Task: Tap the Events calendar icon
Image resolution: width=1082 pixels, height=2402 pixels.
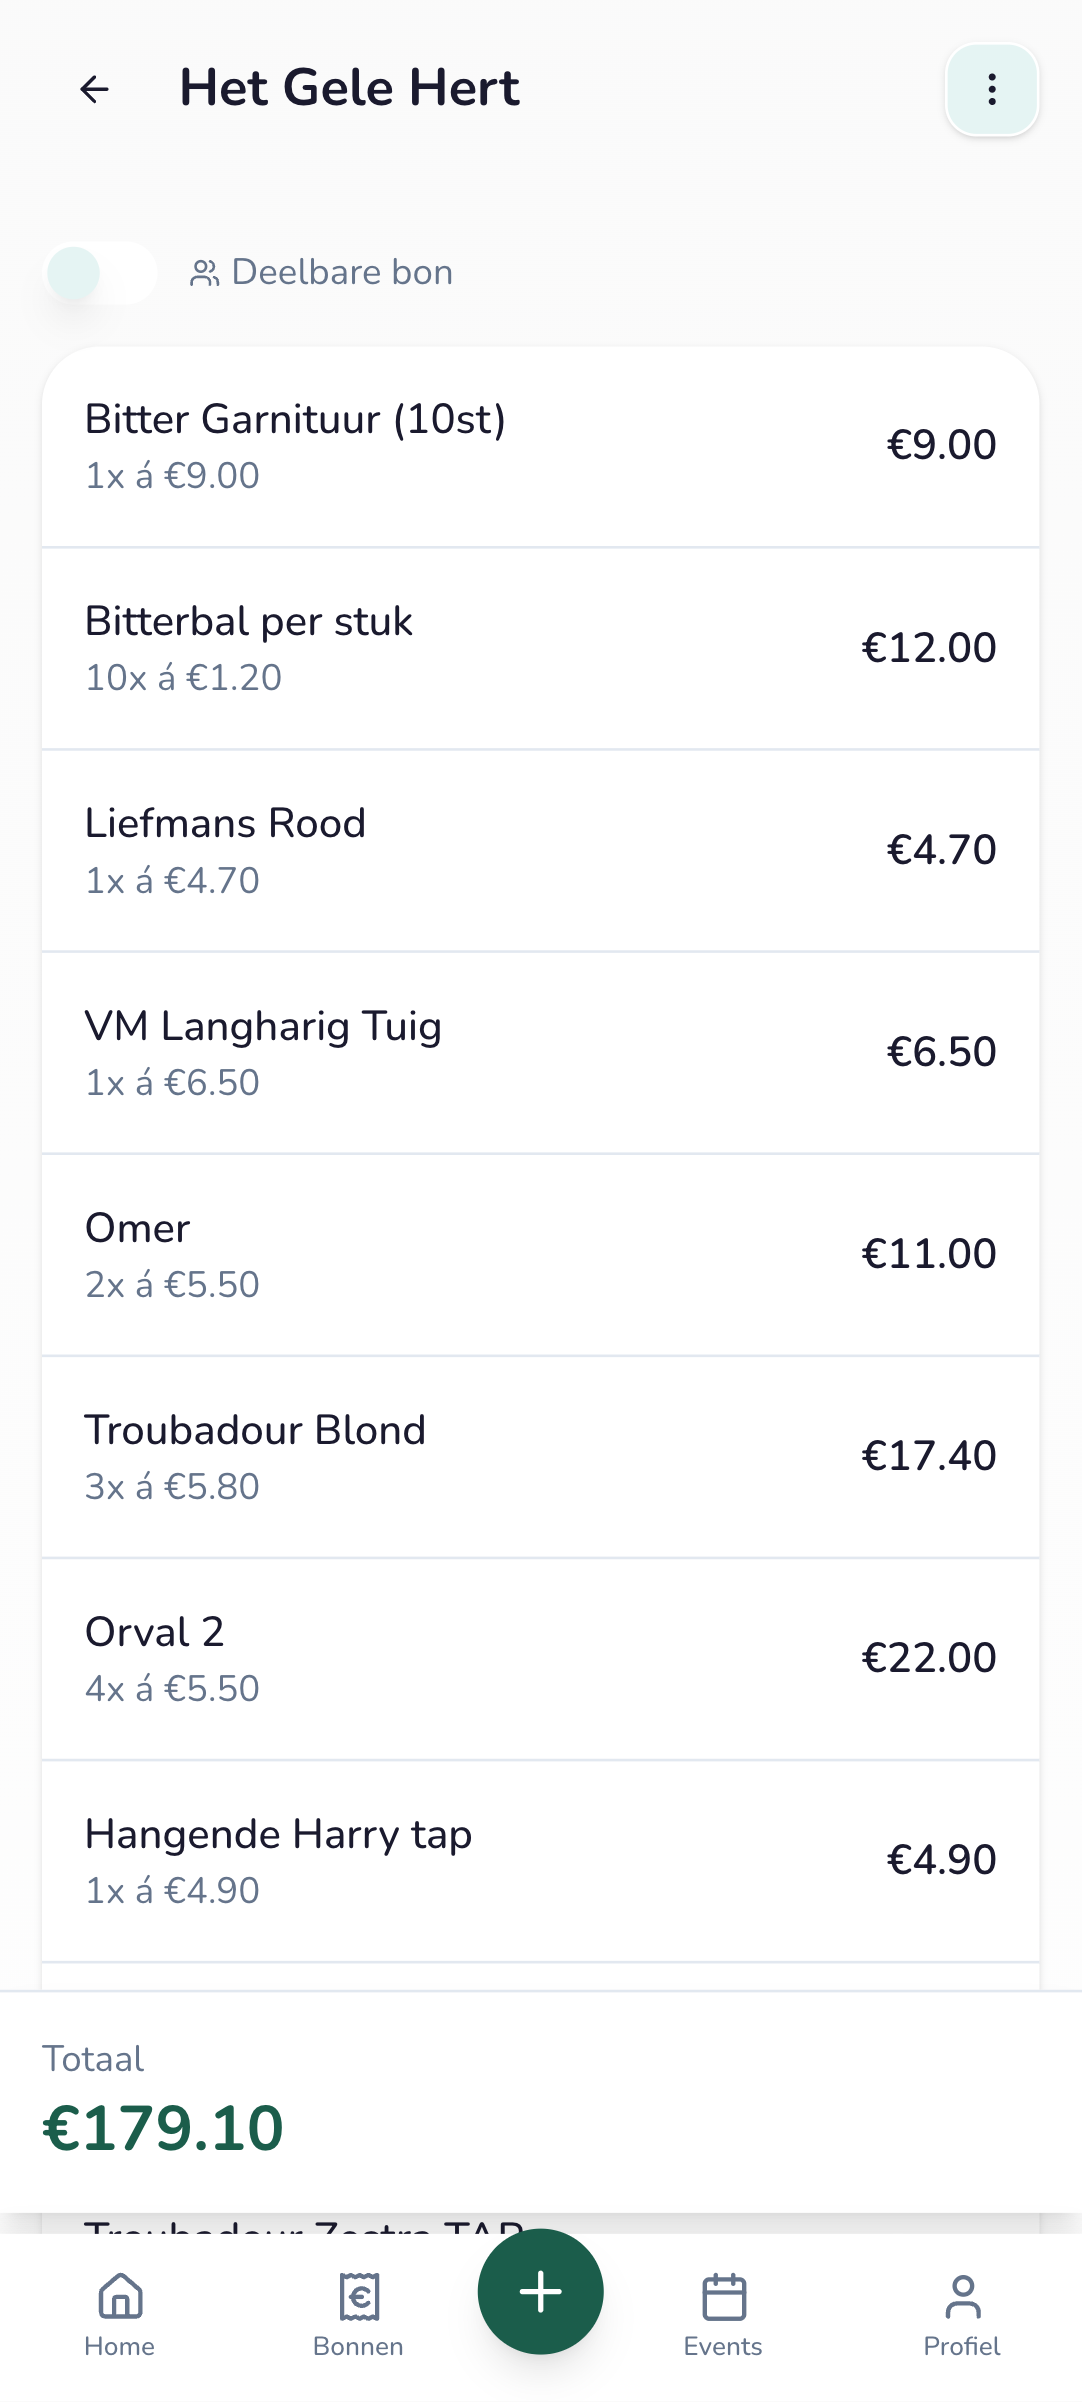Action: (723, 2295)
